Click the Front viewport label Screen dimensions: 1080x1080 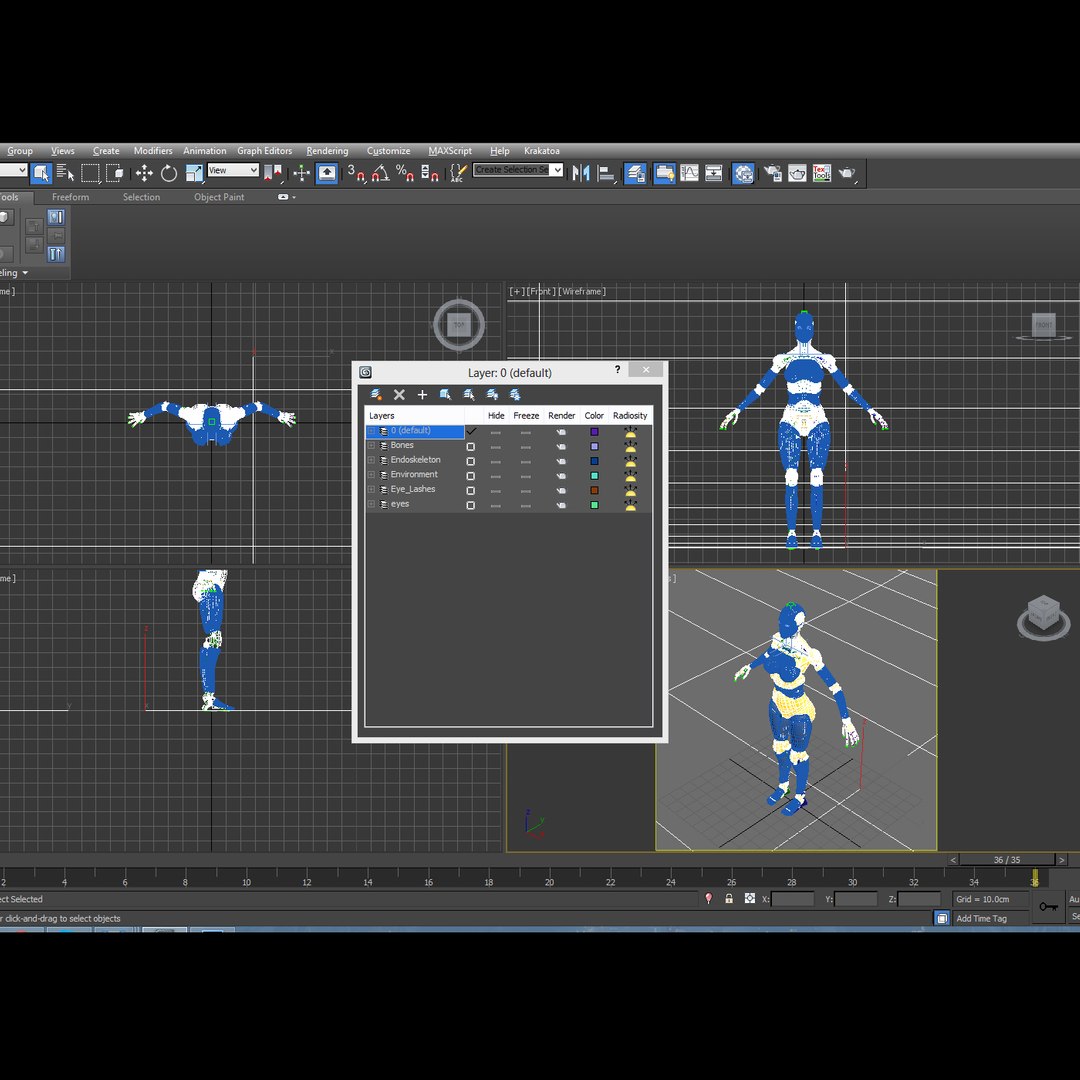(542, 291)
